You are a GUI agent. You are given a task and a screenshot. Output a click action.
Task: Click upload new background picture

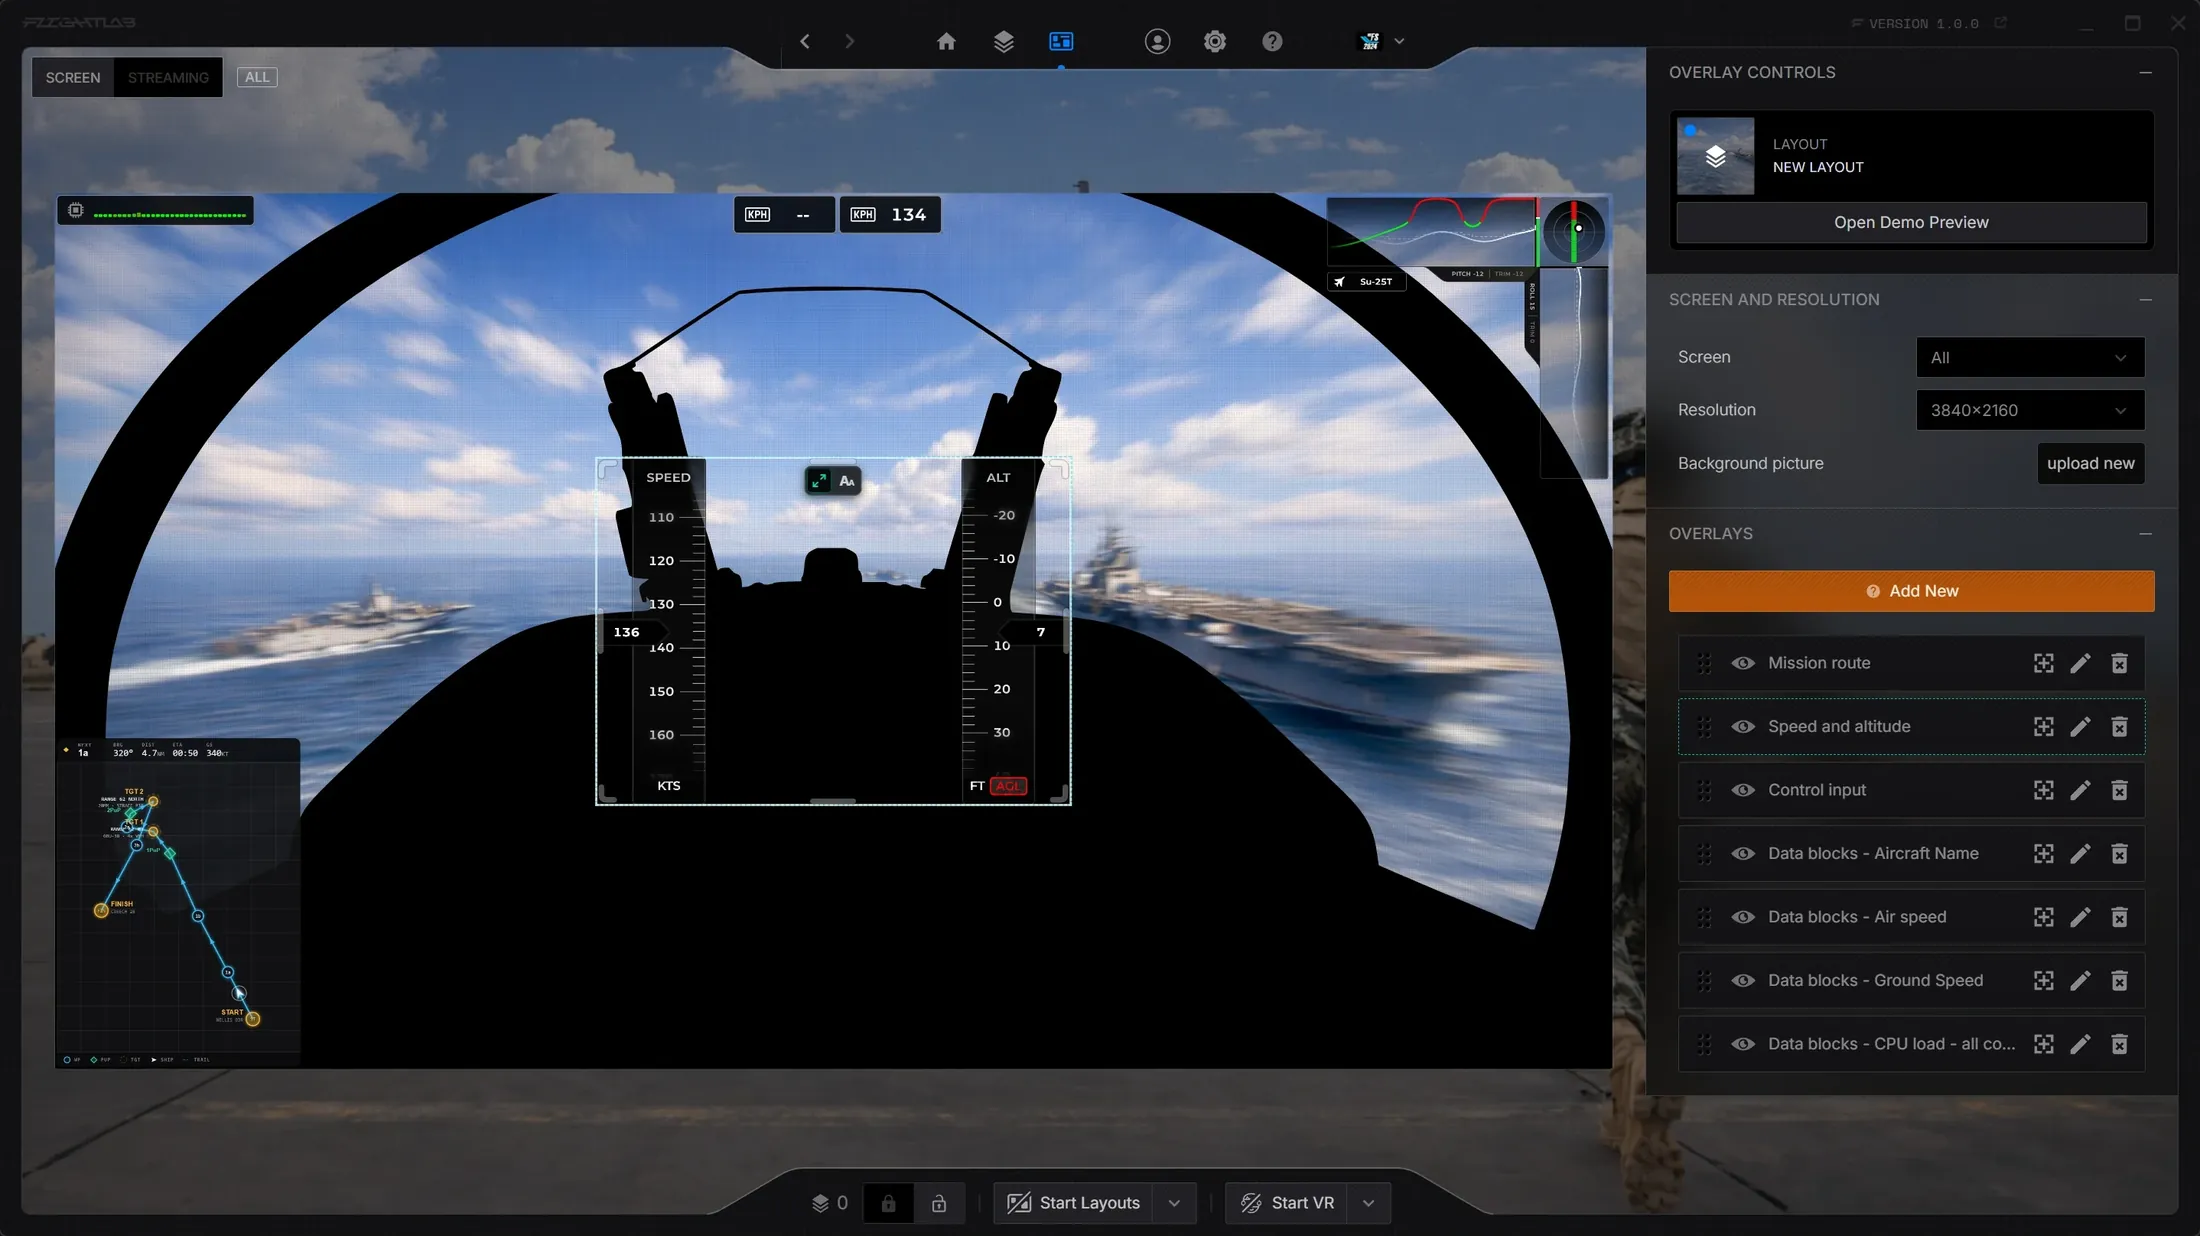(x=2090, y=463)
